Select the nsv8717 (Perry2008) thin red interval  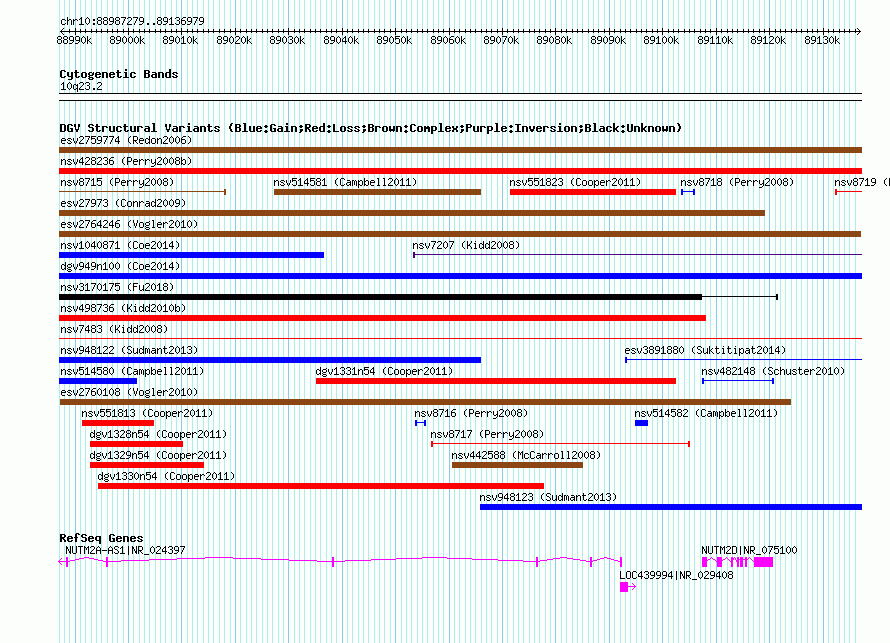pyautogui.click(x=561, y=444)
